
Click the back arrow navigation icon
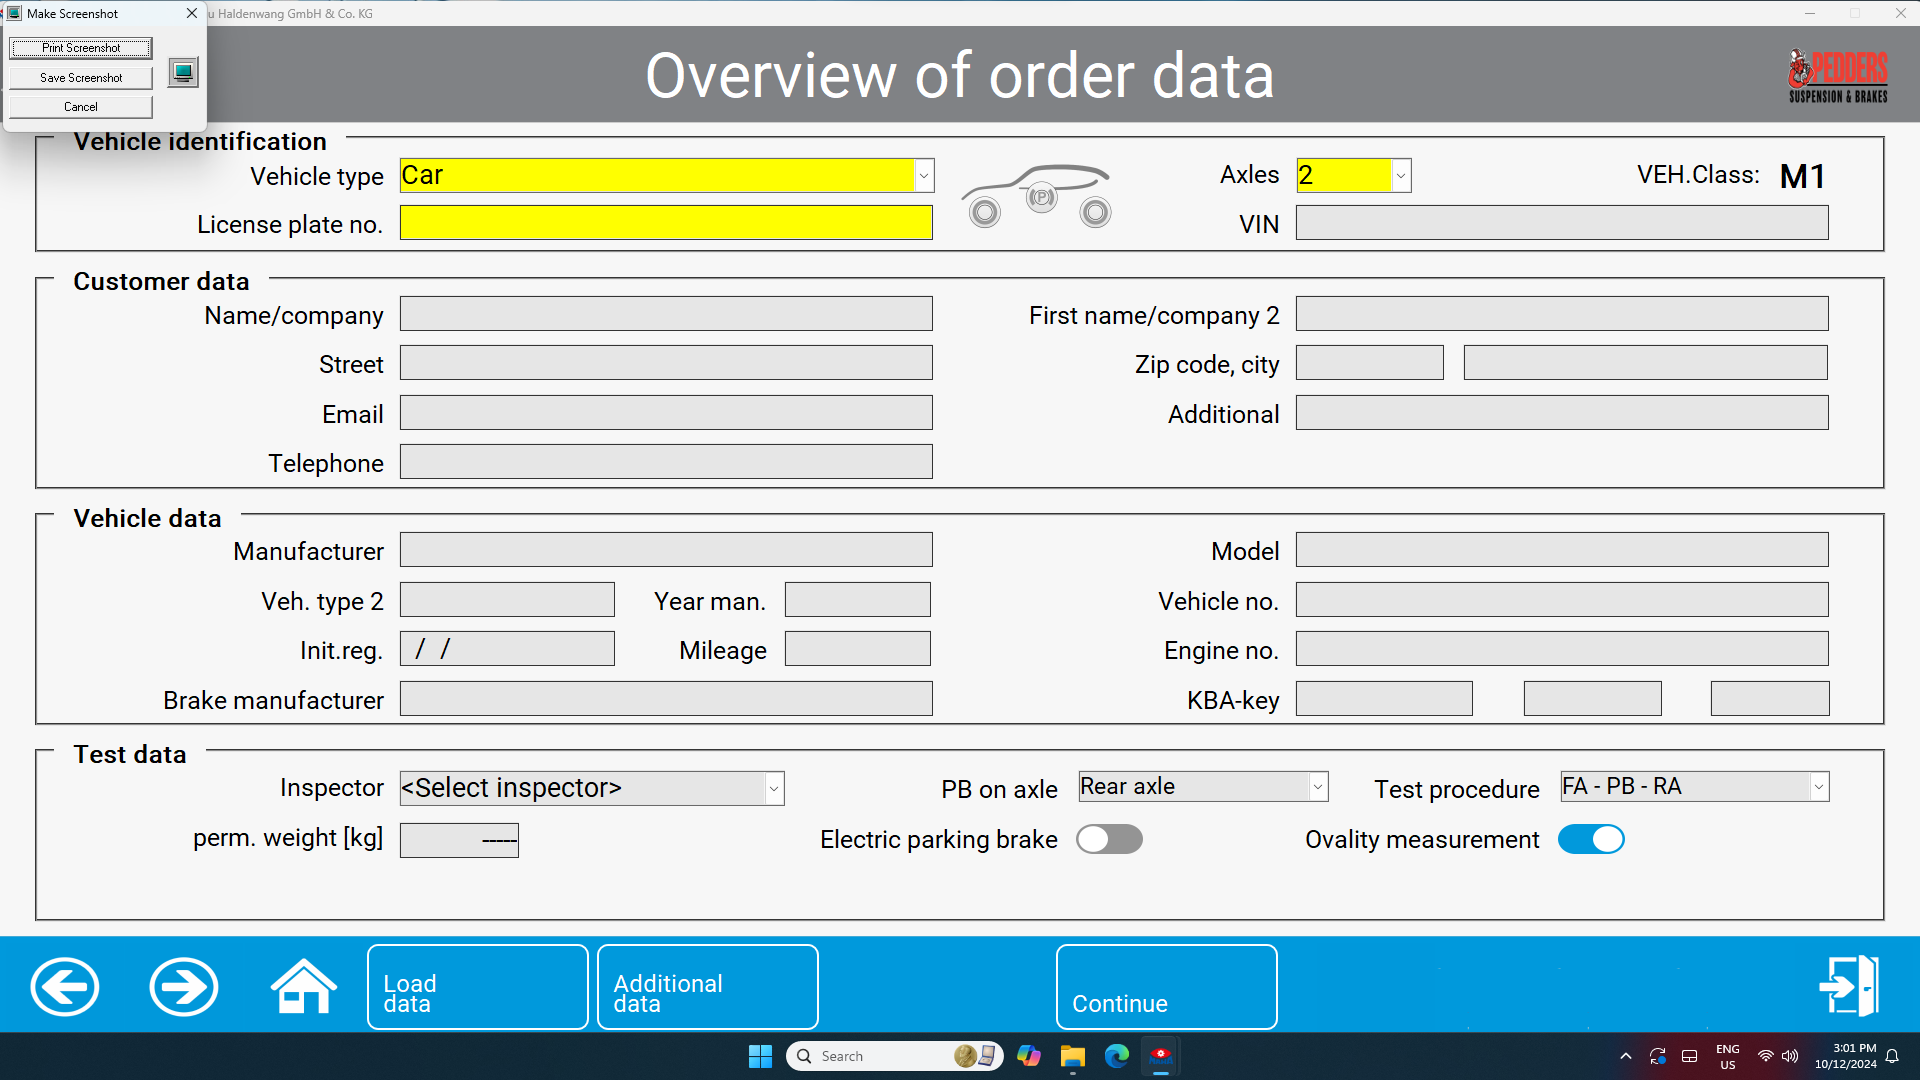tap(65, 987)
